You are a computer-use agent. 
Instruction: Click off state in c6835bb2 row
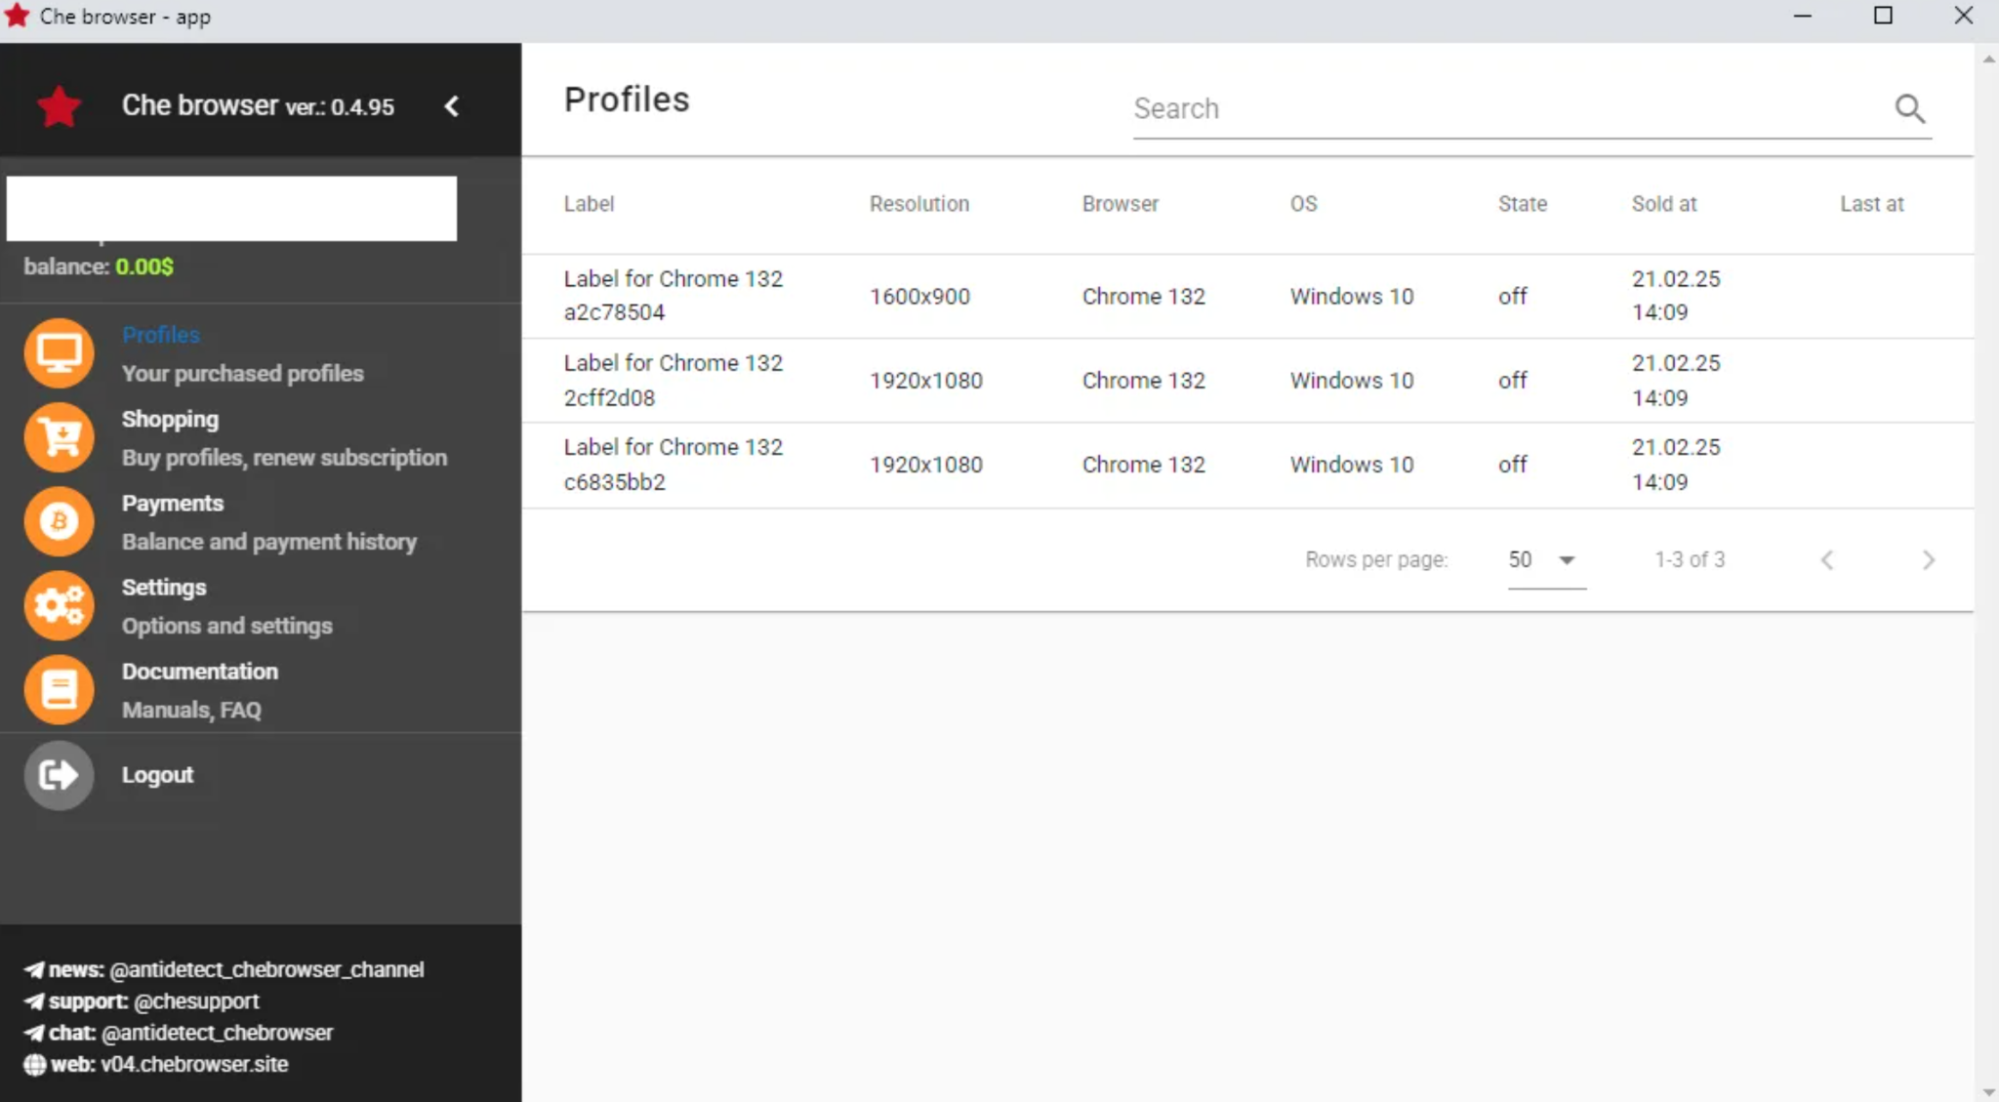tap(1512, 465)
